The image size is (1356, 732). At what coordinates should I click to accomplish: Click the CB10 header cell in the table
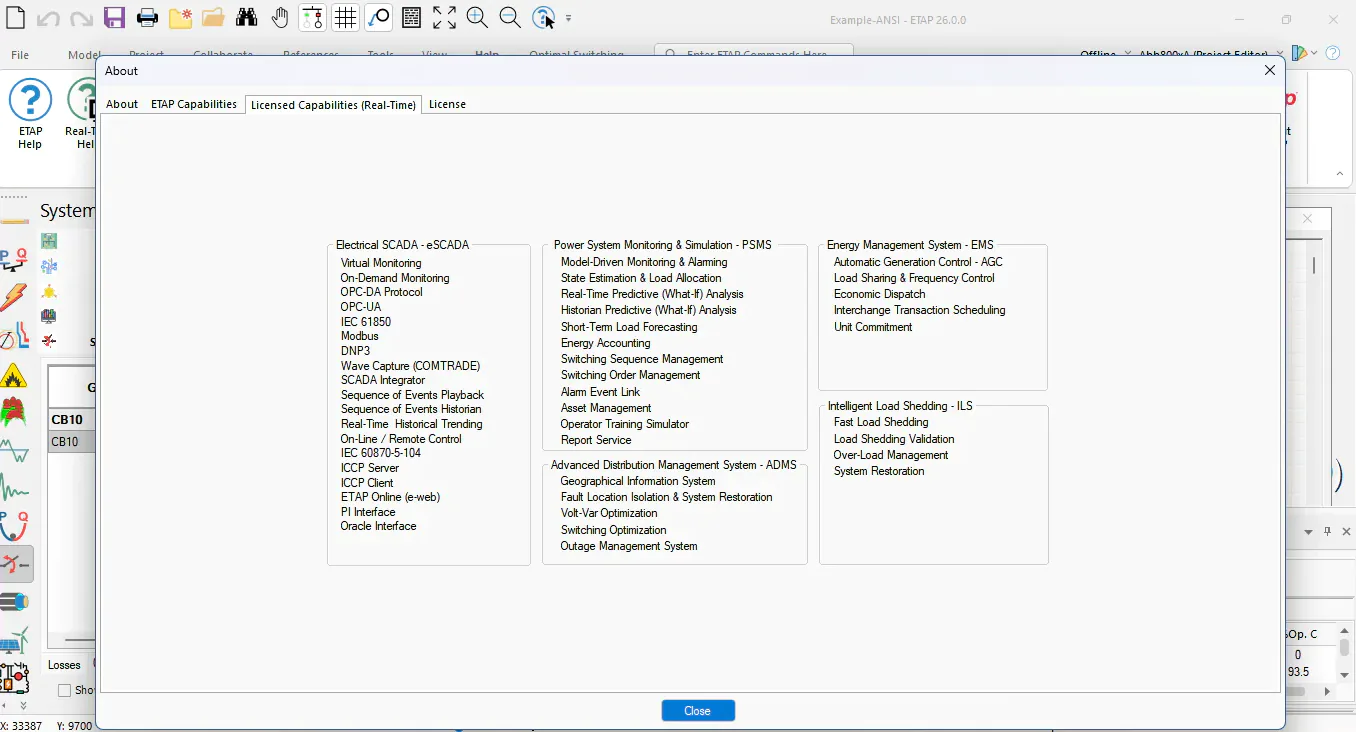72,420
